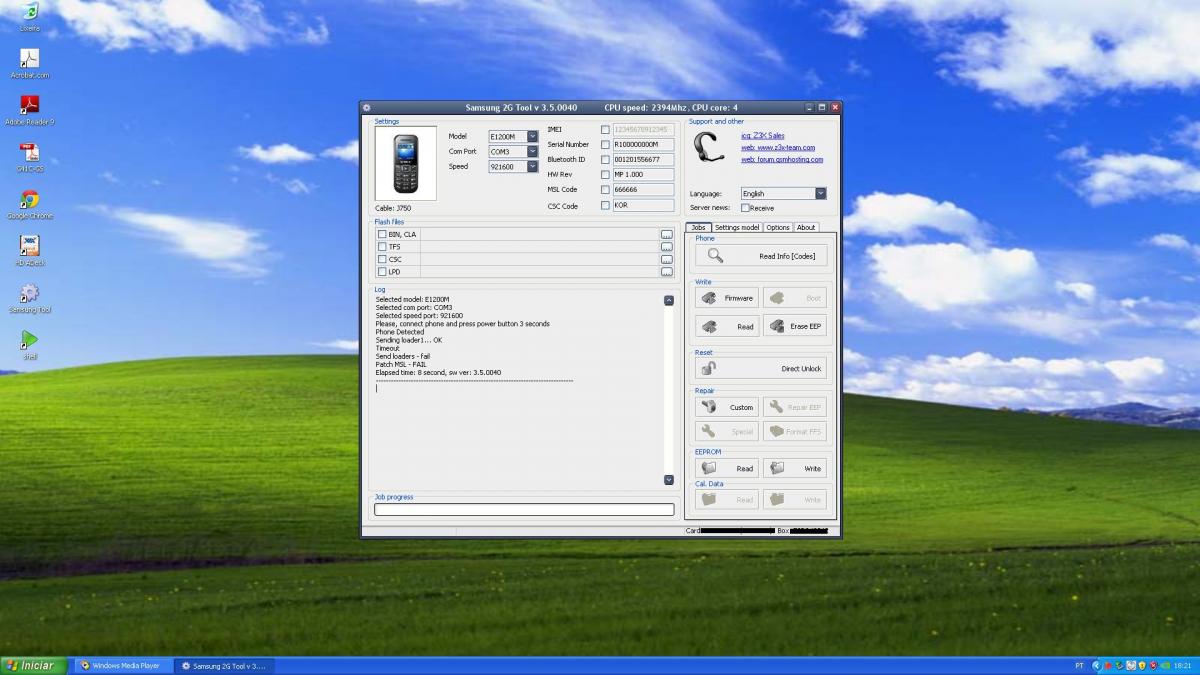Open the www.z3x-team.com web link
The height and width of the screenshot is (675, 1200).
(x=778, y=147)
